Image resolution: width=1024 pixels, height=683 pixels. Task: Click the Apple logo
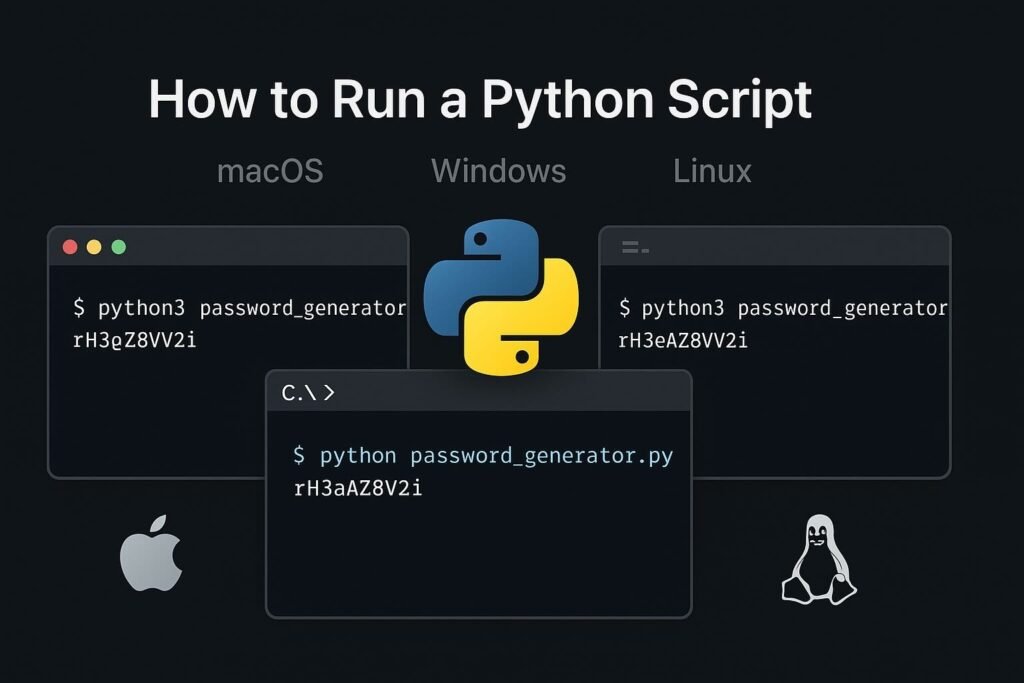151,553
